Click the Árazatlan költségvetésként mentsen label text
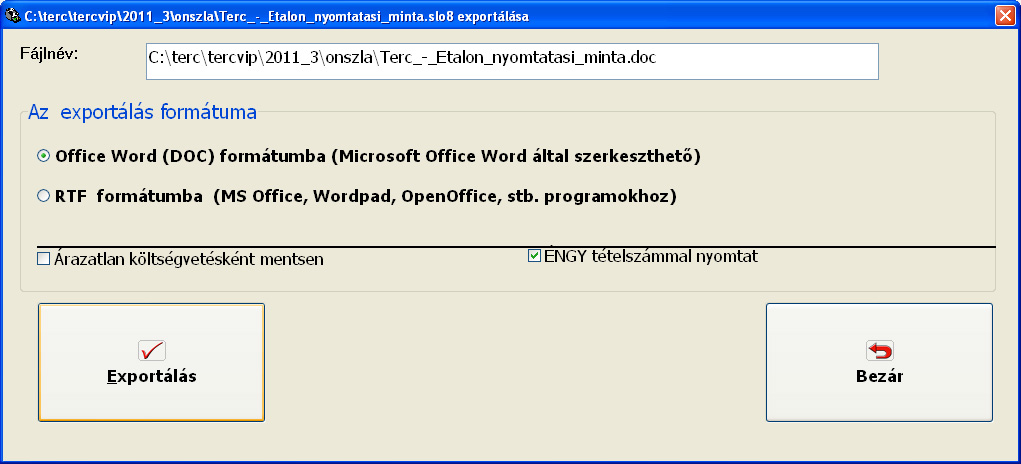 (x=189, y=260)
